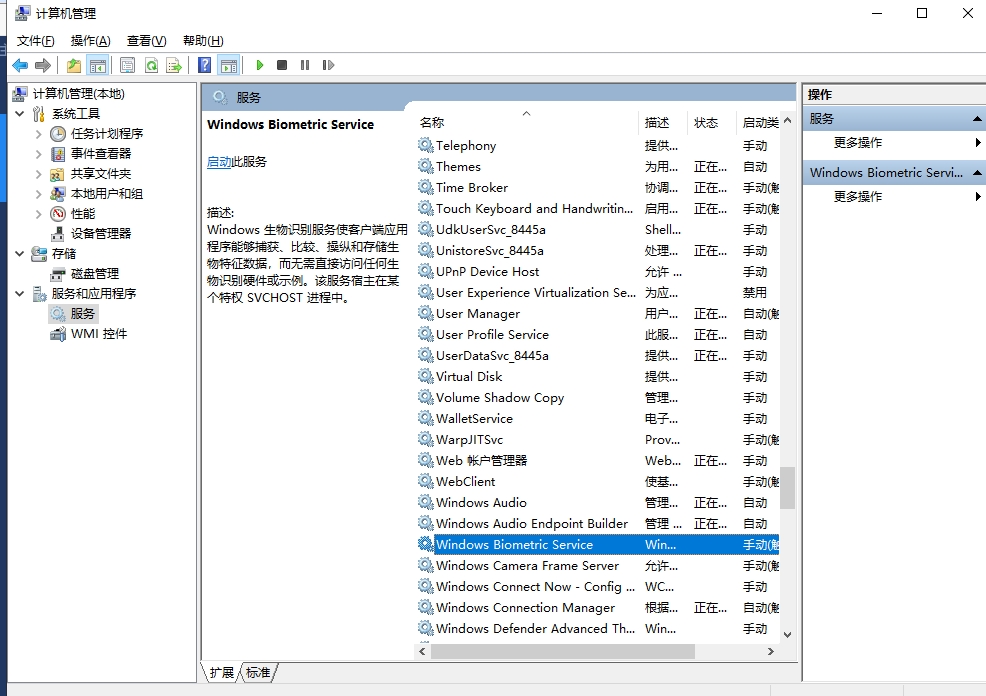Start the service with green play icon
This screenshot has width=986, height=696.
(x=260, y=65)
